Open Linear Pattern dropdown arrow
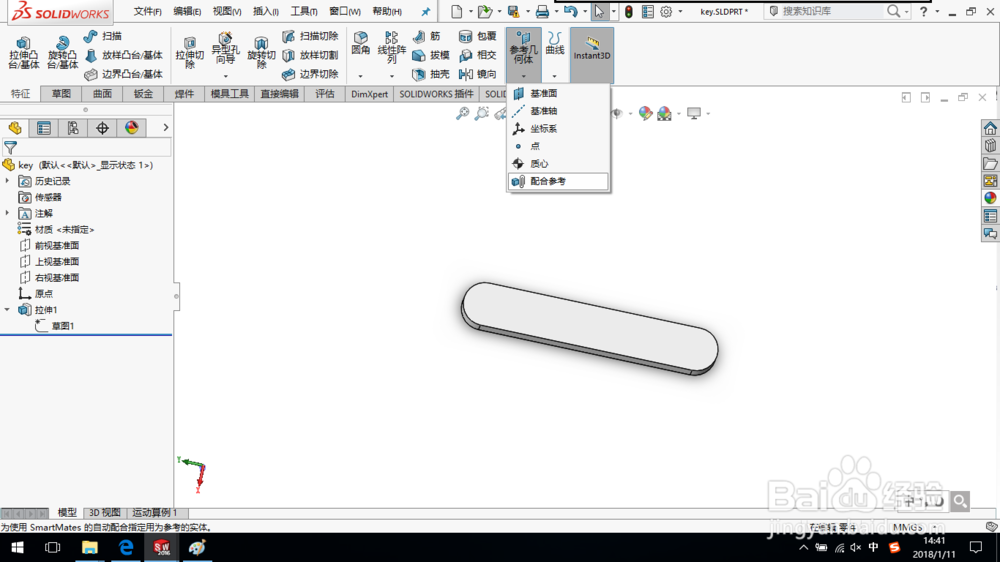Image resolution: width=1000 pixels, height=562 pixels. (x=392, y=76)
